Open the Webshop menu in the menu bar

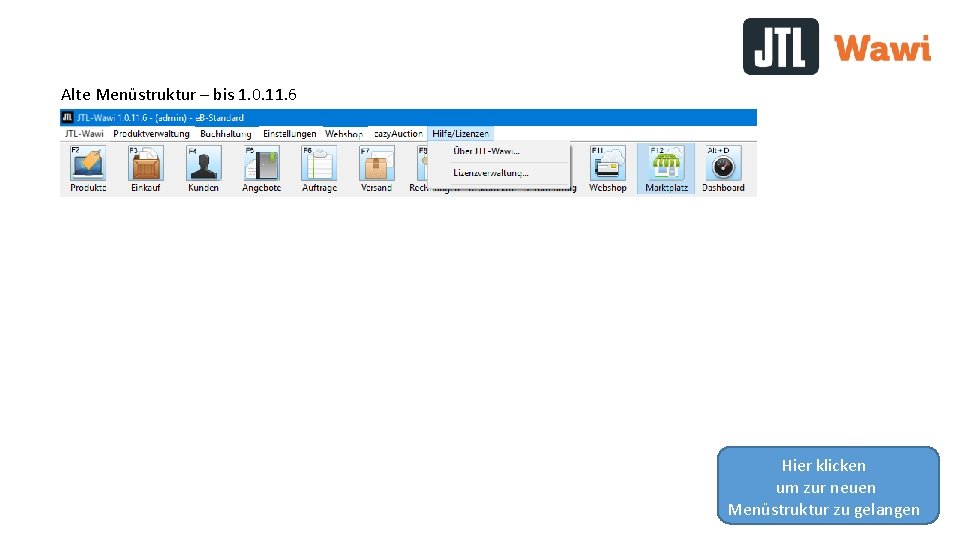(x=344, y=133)
